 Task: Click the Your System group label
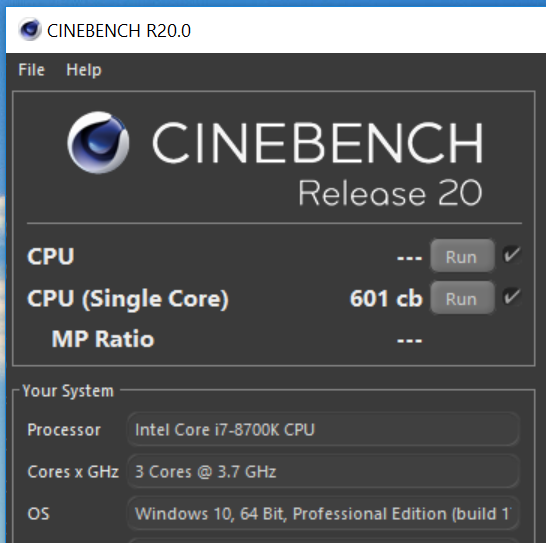coord(68,391)
